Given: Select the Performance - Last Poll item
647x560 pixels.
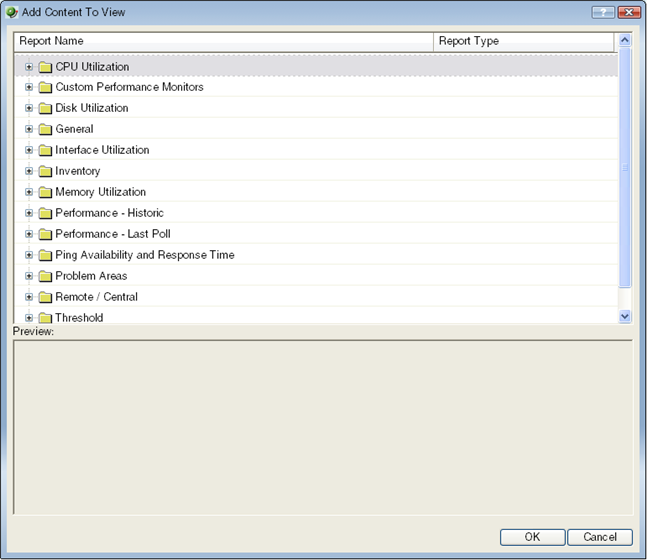Looking at the screenshot, I should point(112,234).
